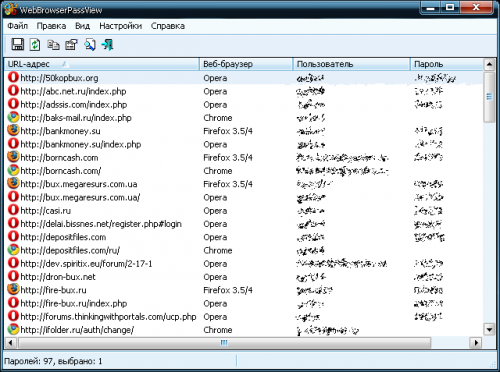The height and width of the screenshot is (372, 500).
Task: Select row http://fire-bux.ru/index.php
Action: pyautogui.click(x=244, y=303)
